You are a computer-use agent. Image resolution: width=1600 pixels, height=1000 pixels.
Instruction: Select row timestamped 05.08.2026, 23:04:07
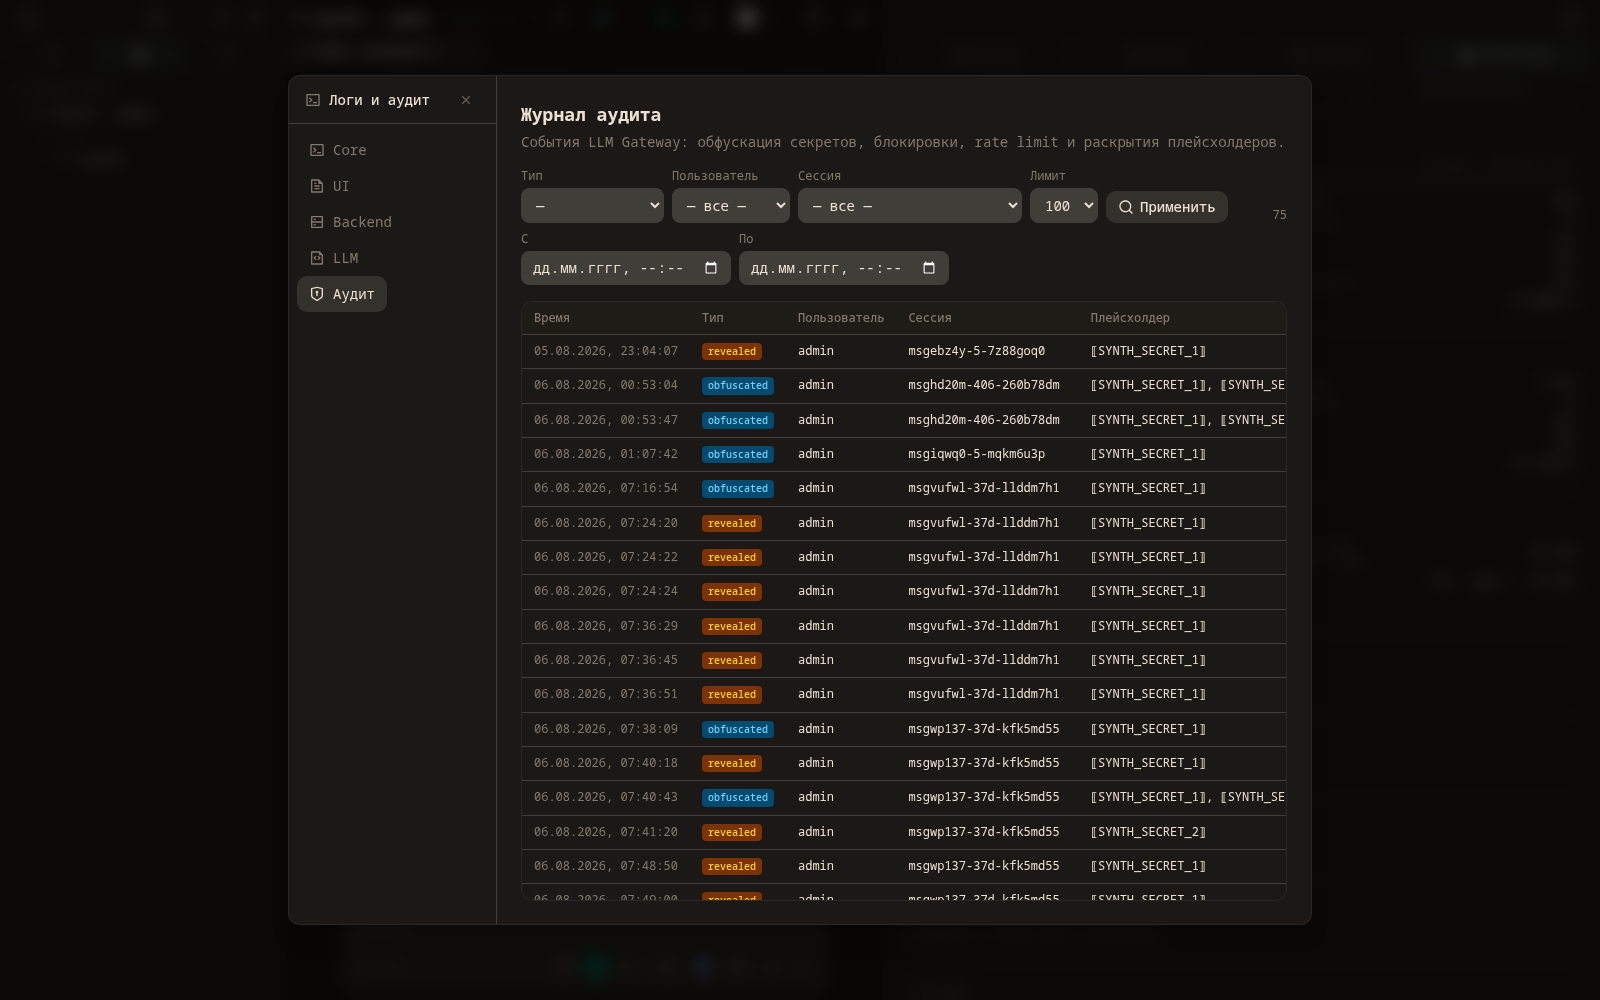click(x=904, y=351)
